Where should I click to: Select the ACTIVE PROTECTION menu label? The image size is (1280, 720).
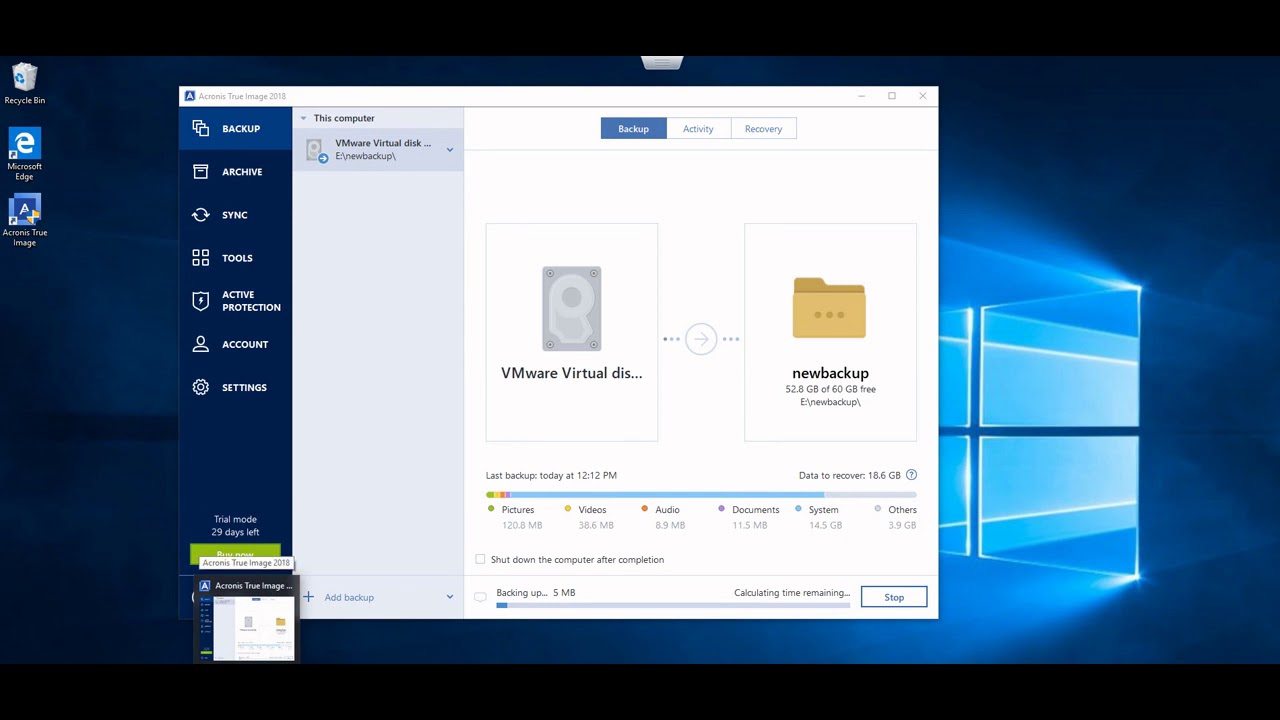(251, 301)
